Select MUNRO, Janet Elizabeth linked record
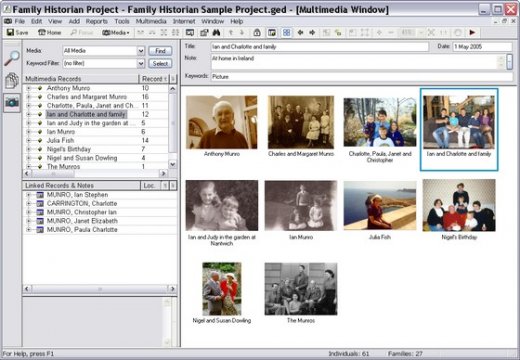The height and width of the screenshot is (360, 520). [x=82, y=221]
